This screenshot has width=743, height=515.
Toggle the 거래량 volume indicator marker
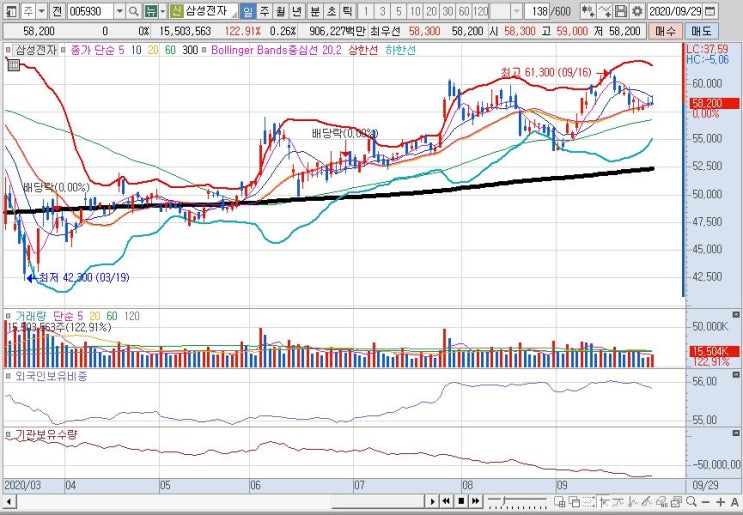(x=8, y=316)
